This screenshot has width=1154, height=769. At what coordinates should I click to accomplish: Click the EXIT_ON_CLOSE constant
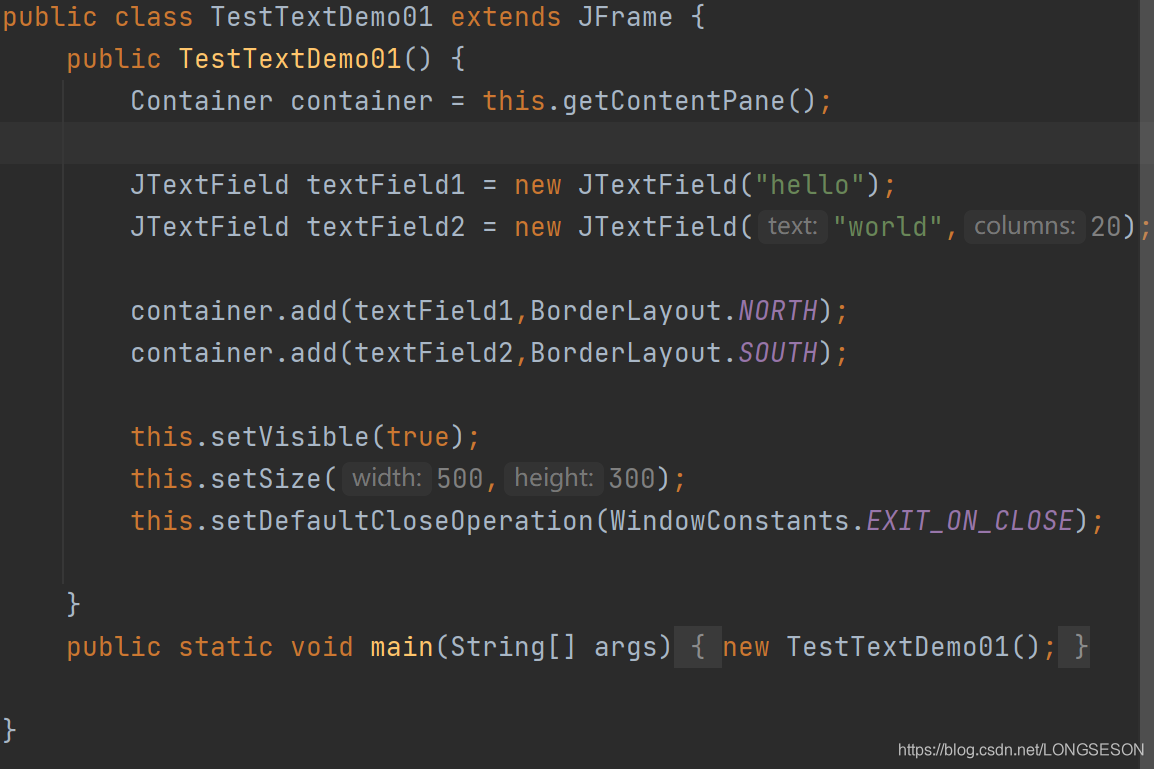point(969,520)
